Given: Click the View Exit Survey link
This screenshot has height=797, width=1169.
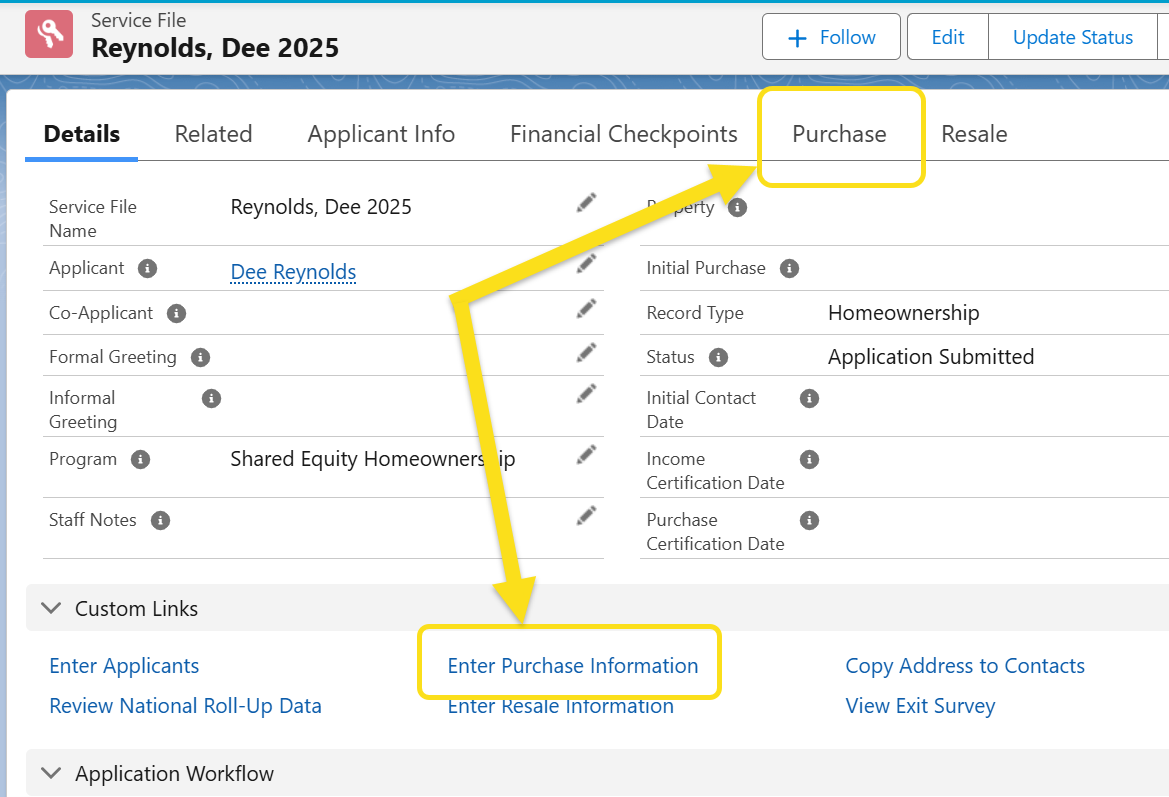Looking at the screenshot, I should (x=920, y=706).
